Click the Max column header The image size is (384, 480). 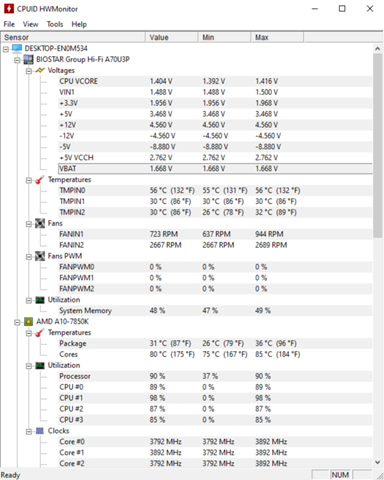(277, 37)
